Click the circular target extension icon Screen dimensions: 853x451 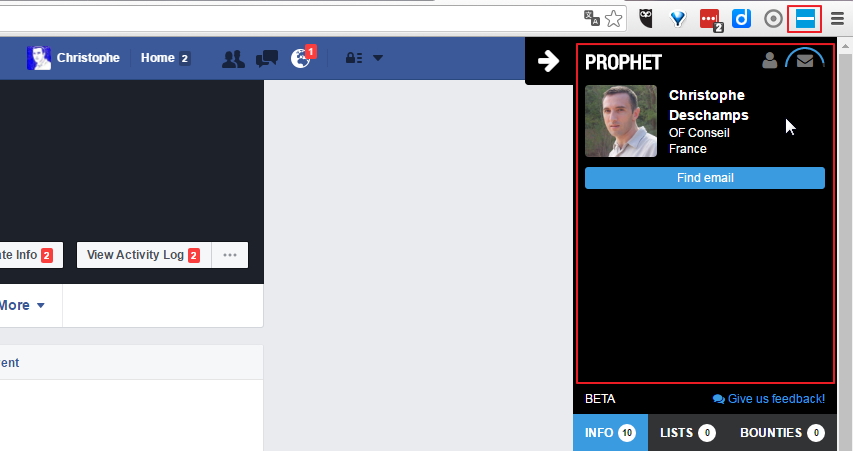tap(773, 18)
